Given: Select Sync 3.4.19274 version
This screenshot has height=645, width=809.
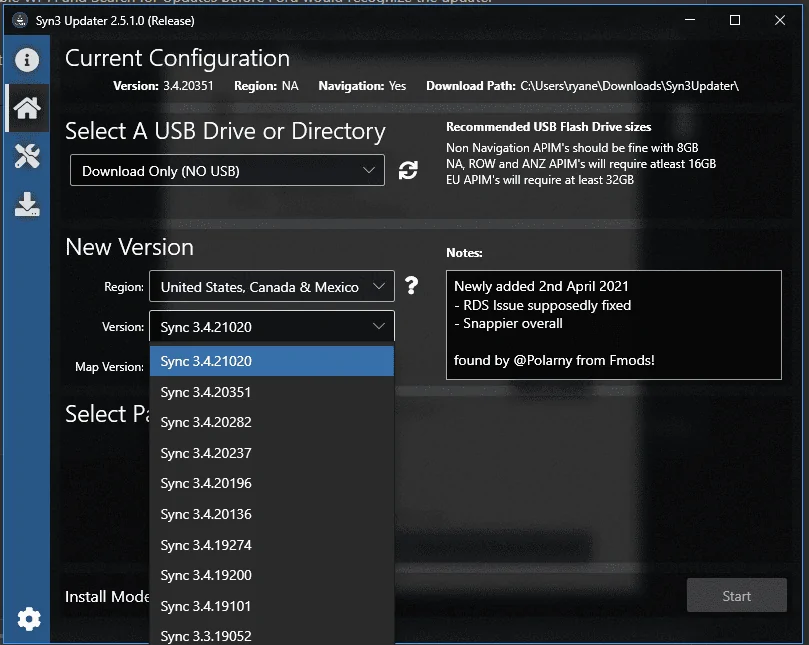Looking at the screenshot, I should pyautogui.click(x=272, y=545).
